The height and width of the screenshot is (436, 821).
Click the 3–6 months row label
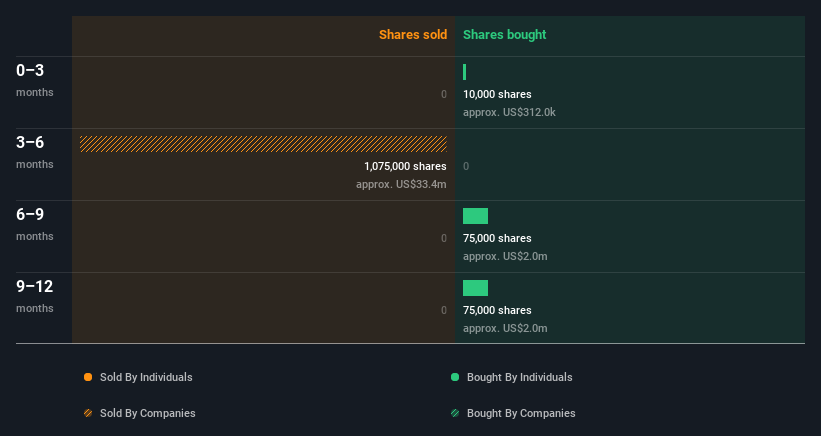[x=35, y=152]
